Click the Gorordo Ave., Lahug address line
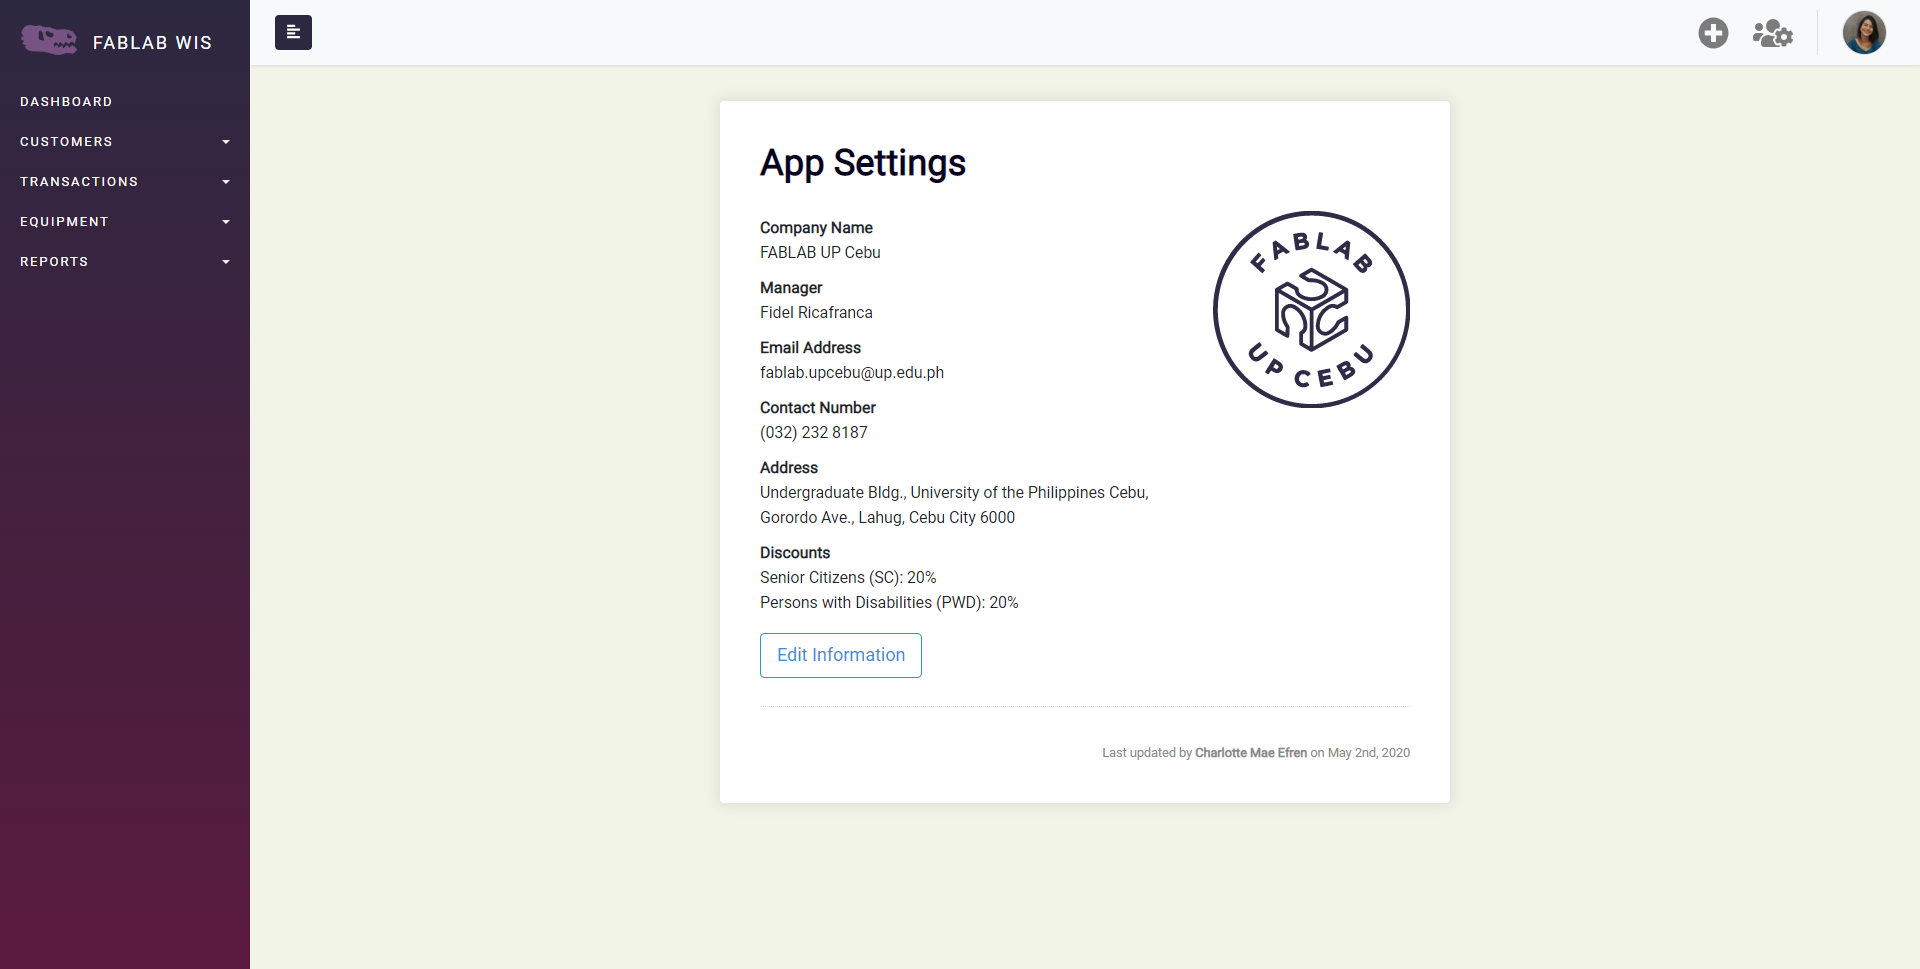The width and height of the screenshot is (1920, 969). click(887, 518)
